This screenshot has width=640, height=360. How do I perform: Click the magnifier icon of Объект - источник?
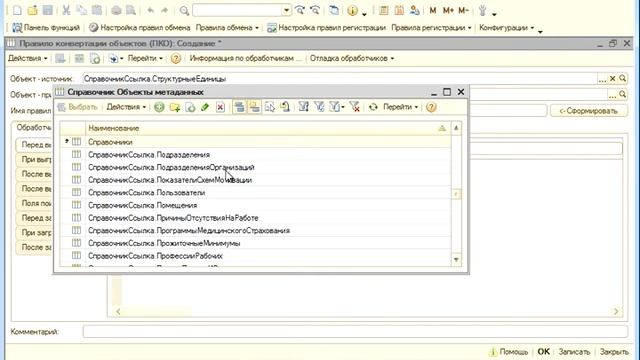pyautogui.click(x=622, y=78)
